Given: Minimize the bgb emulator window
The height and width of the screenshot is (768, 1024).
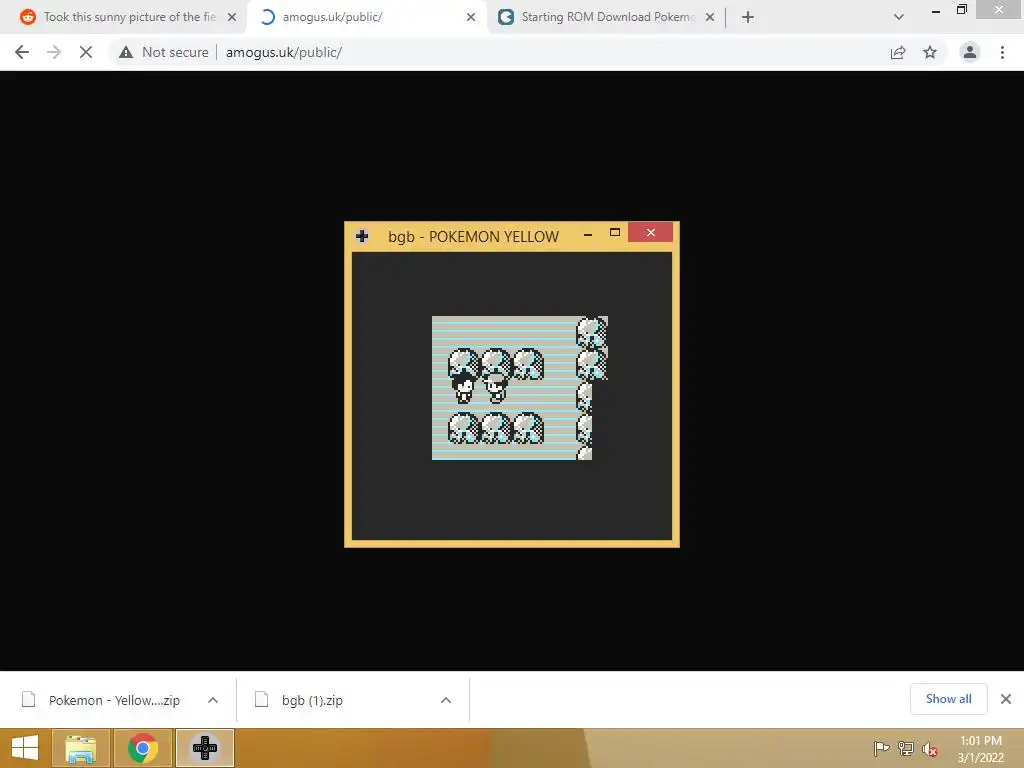Looking at the screenshot, I should point(588,233).
